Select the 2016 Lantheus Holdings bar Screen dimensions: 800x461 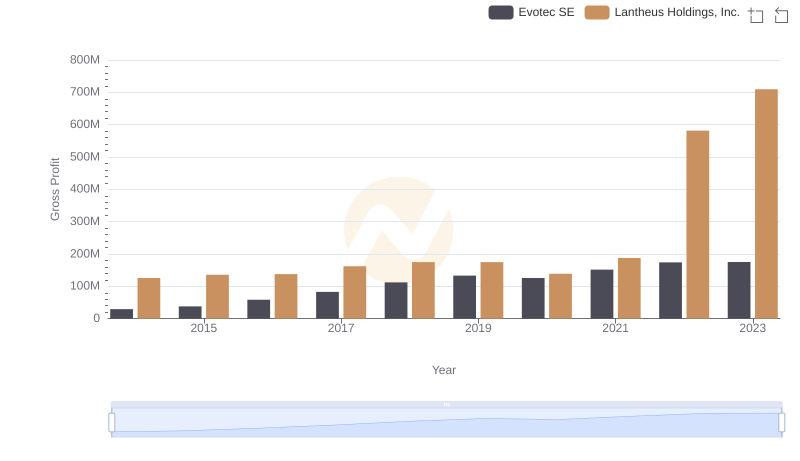click(x=286, y=296)
